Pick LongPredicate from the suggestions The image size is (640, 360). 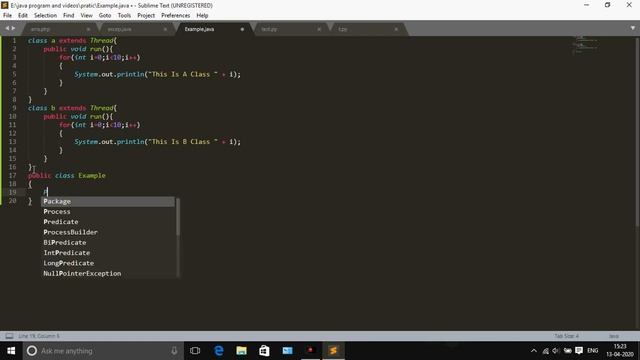[108, 263]
